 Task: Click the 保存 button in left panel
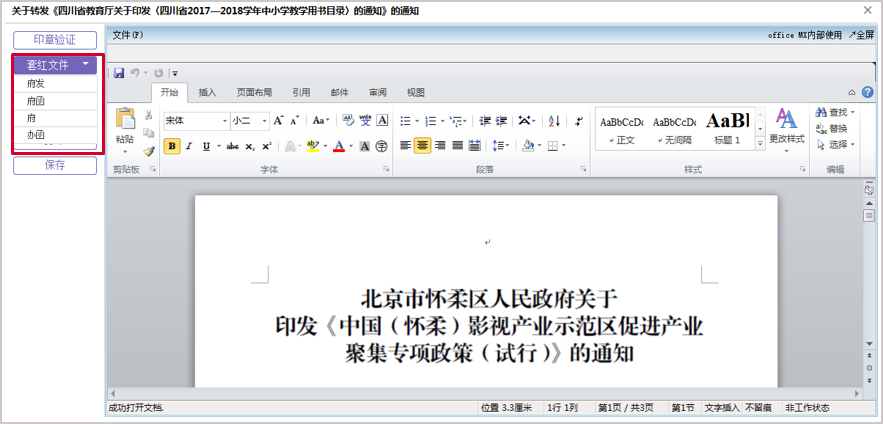click(x=55, y=166)
